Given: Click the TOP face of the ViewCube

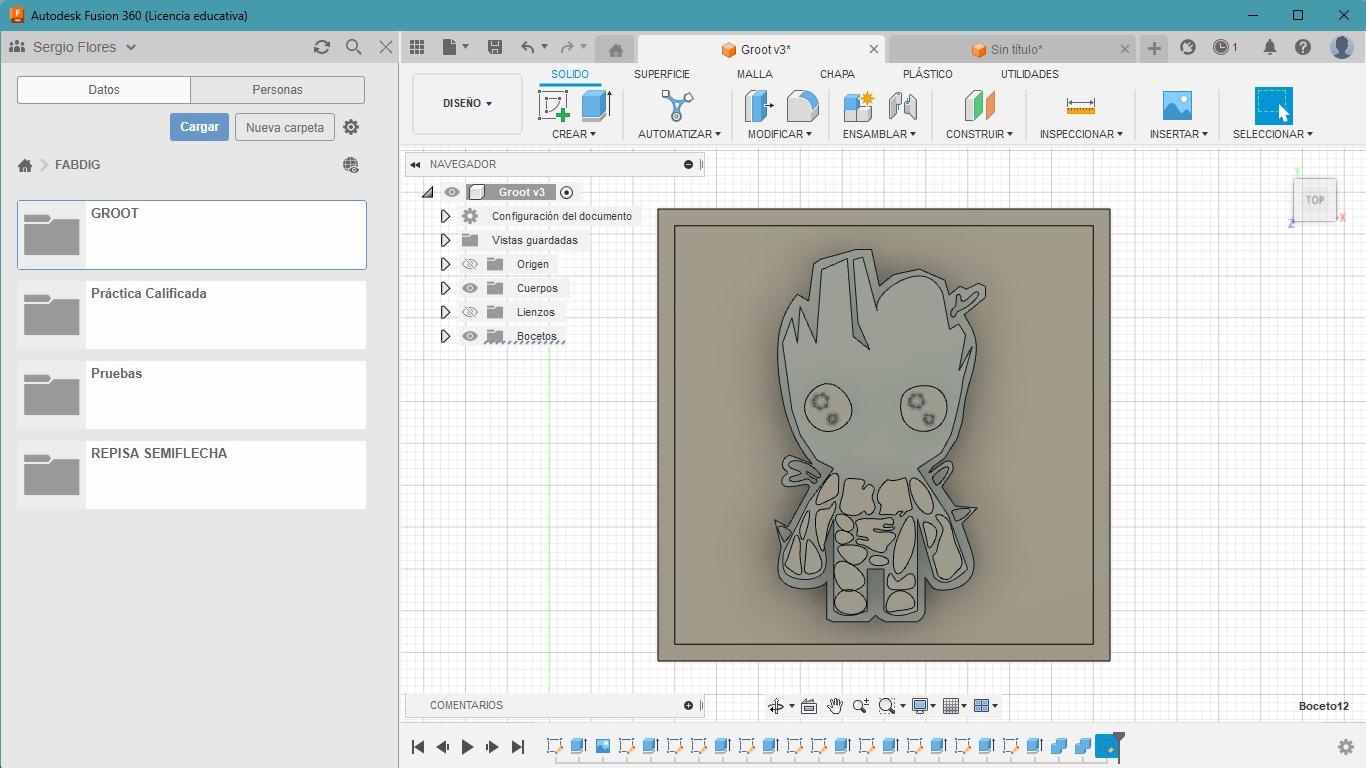Looking at the screenshot, I should 1314,200.
